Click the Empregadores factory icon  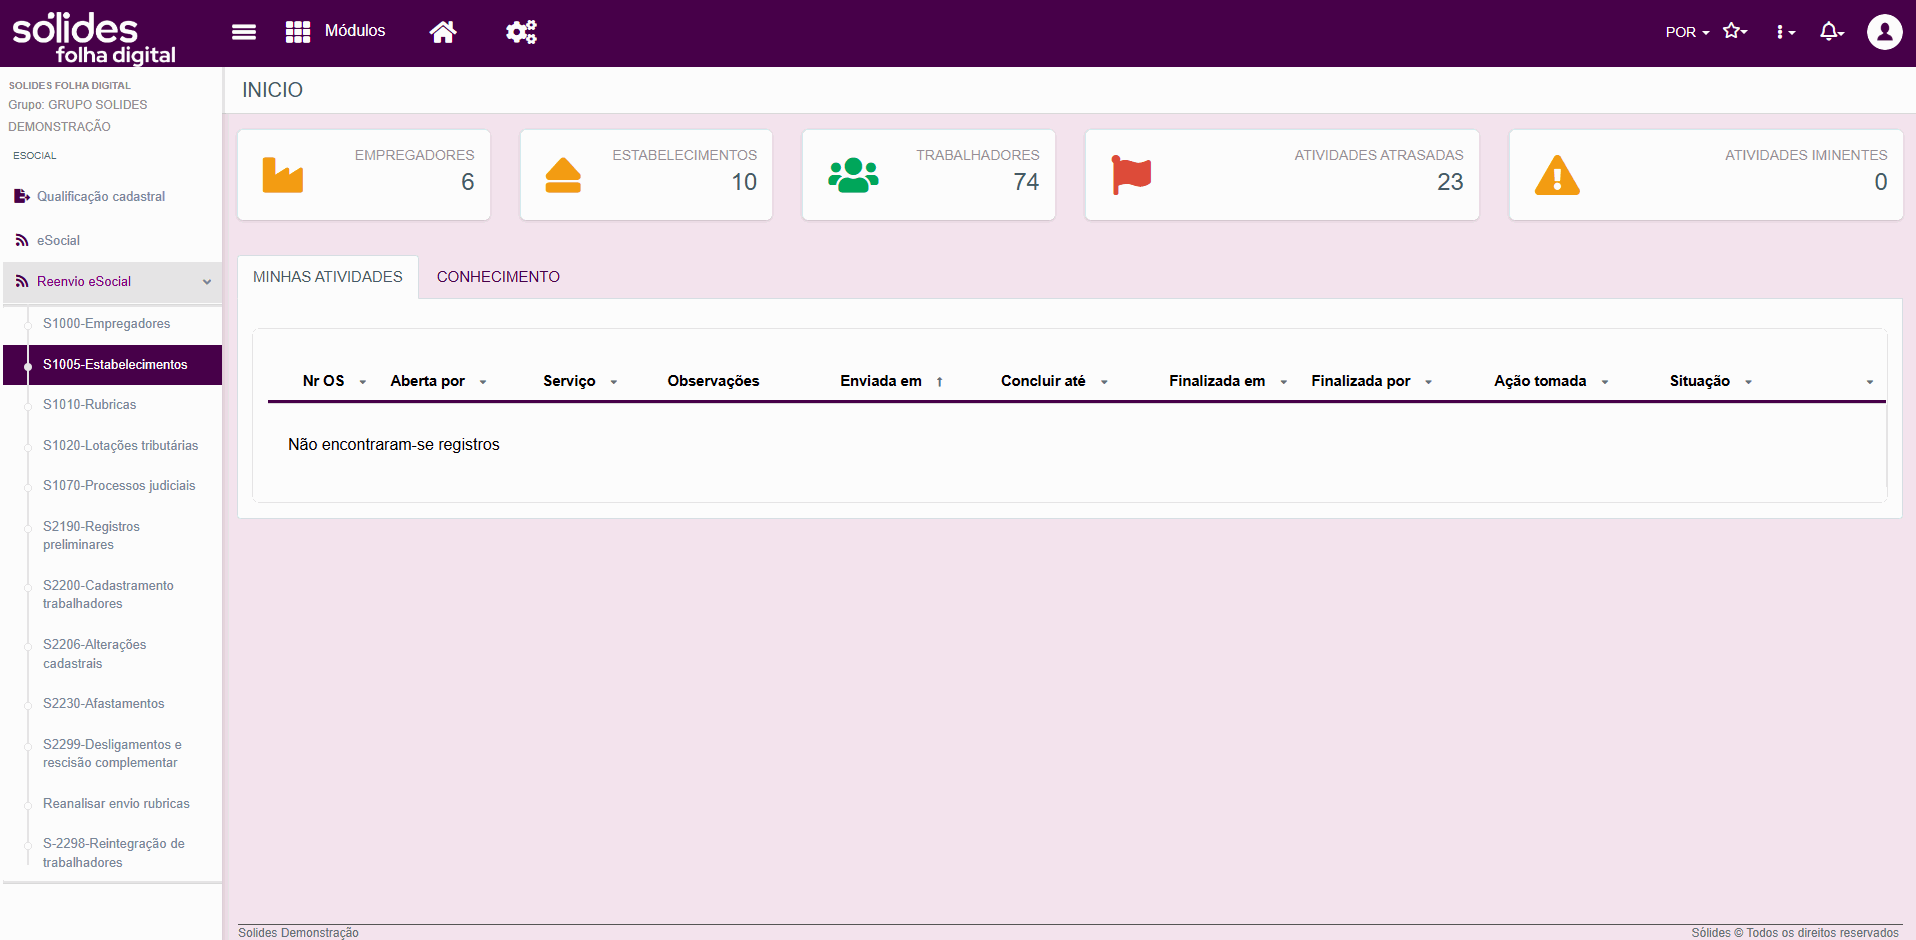click(283, 175)
